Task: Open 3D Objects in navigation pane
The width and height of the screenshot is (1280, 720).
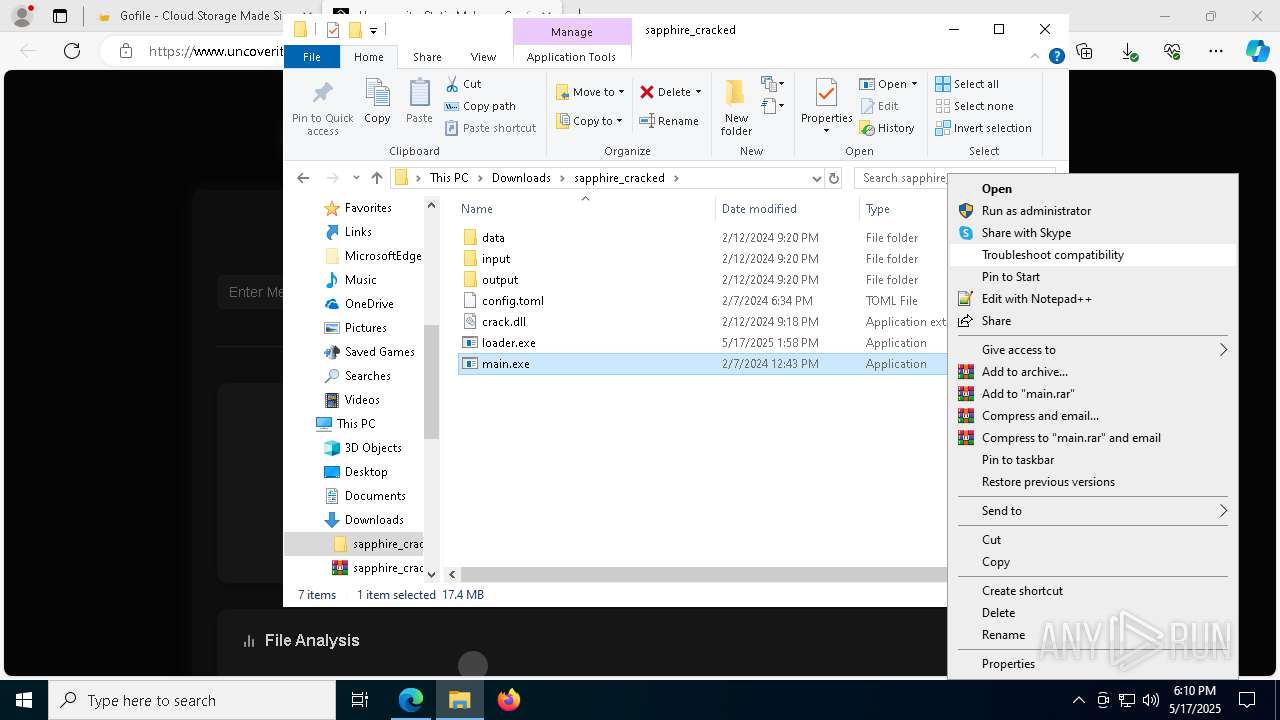Action: 373,448
